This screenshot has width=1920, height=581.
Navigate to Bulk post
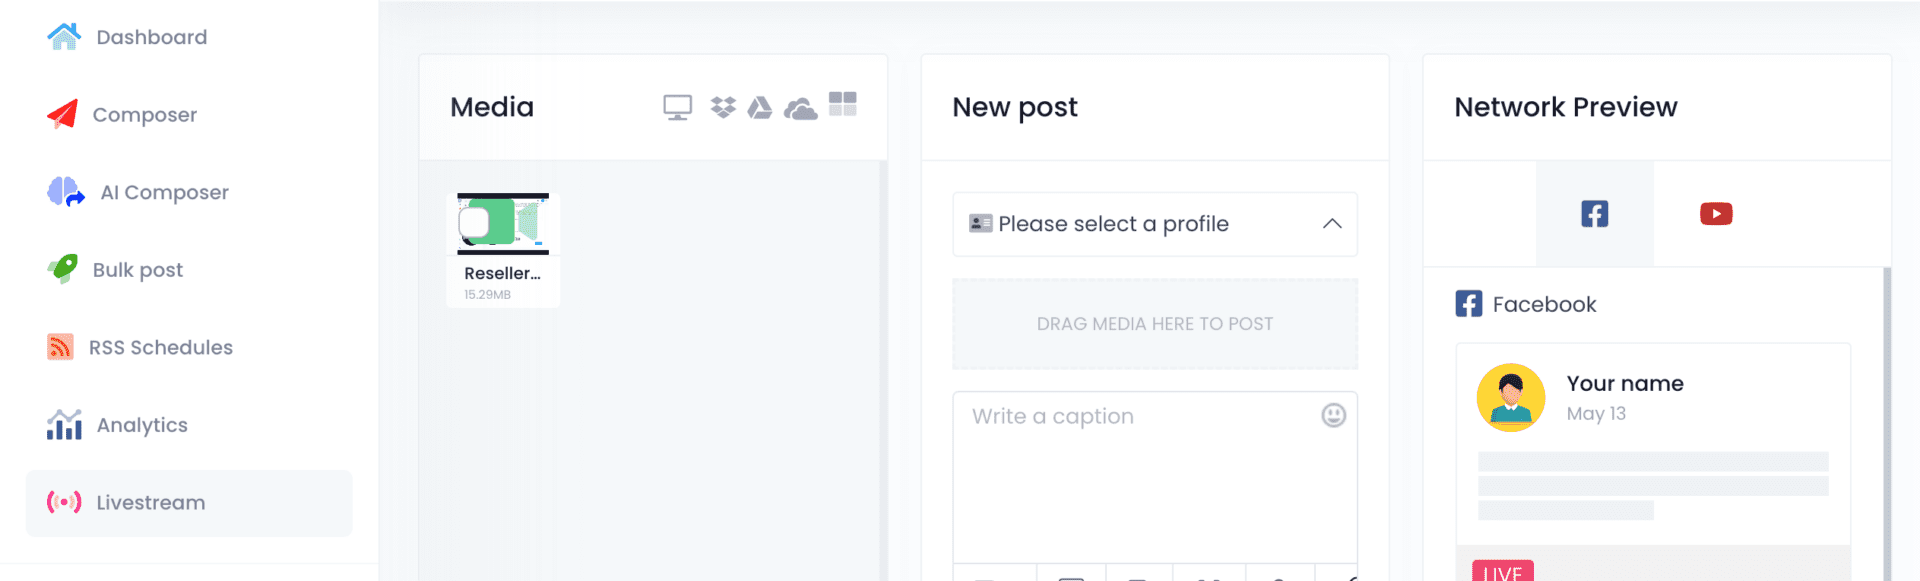point(137,270)
